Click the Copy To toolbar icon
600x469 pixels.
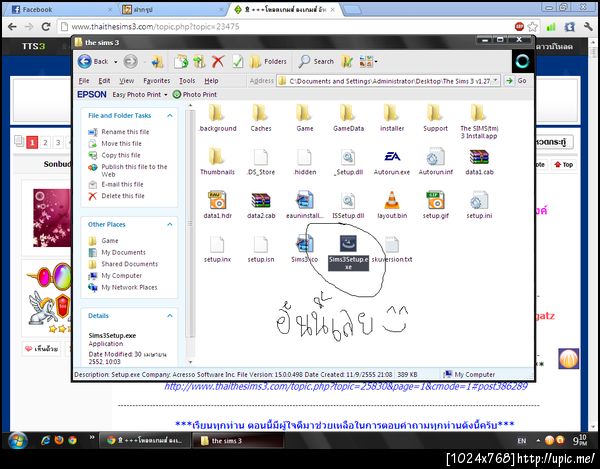point(199,61)
